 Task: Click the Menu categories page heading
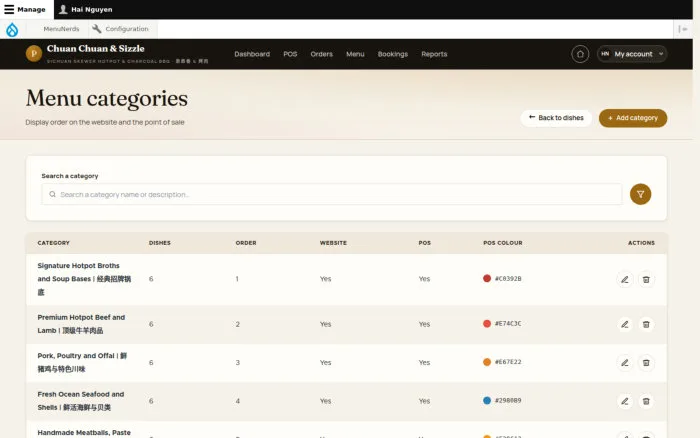[x=107, y=99]
